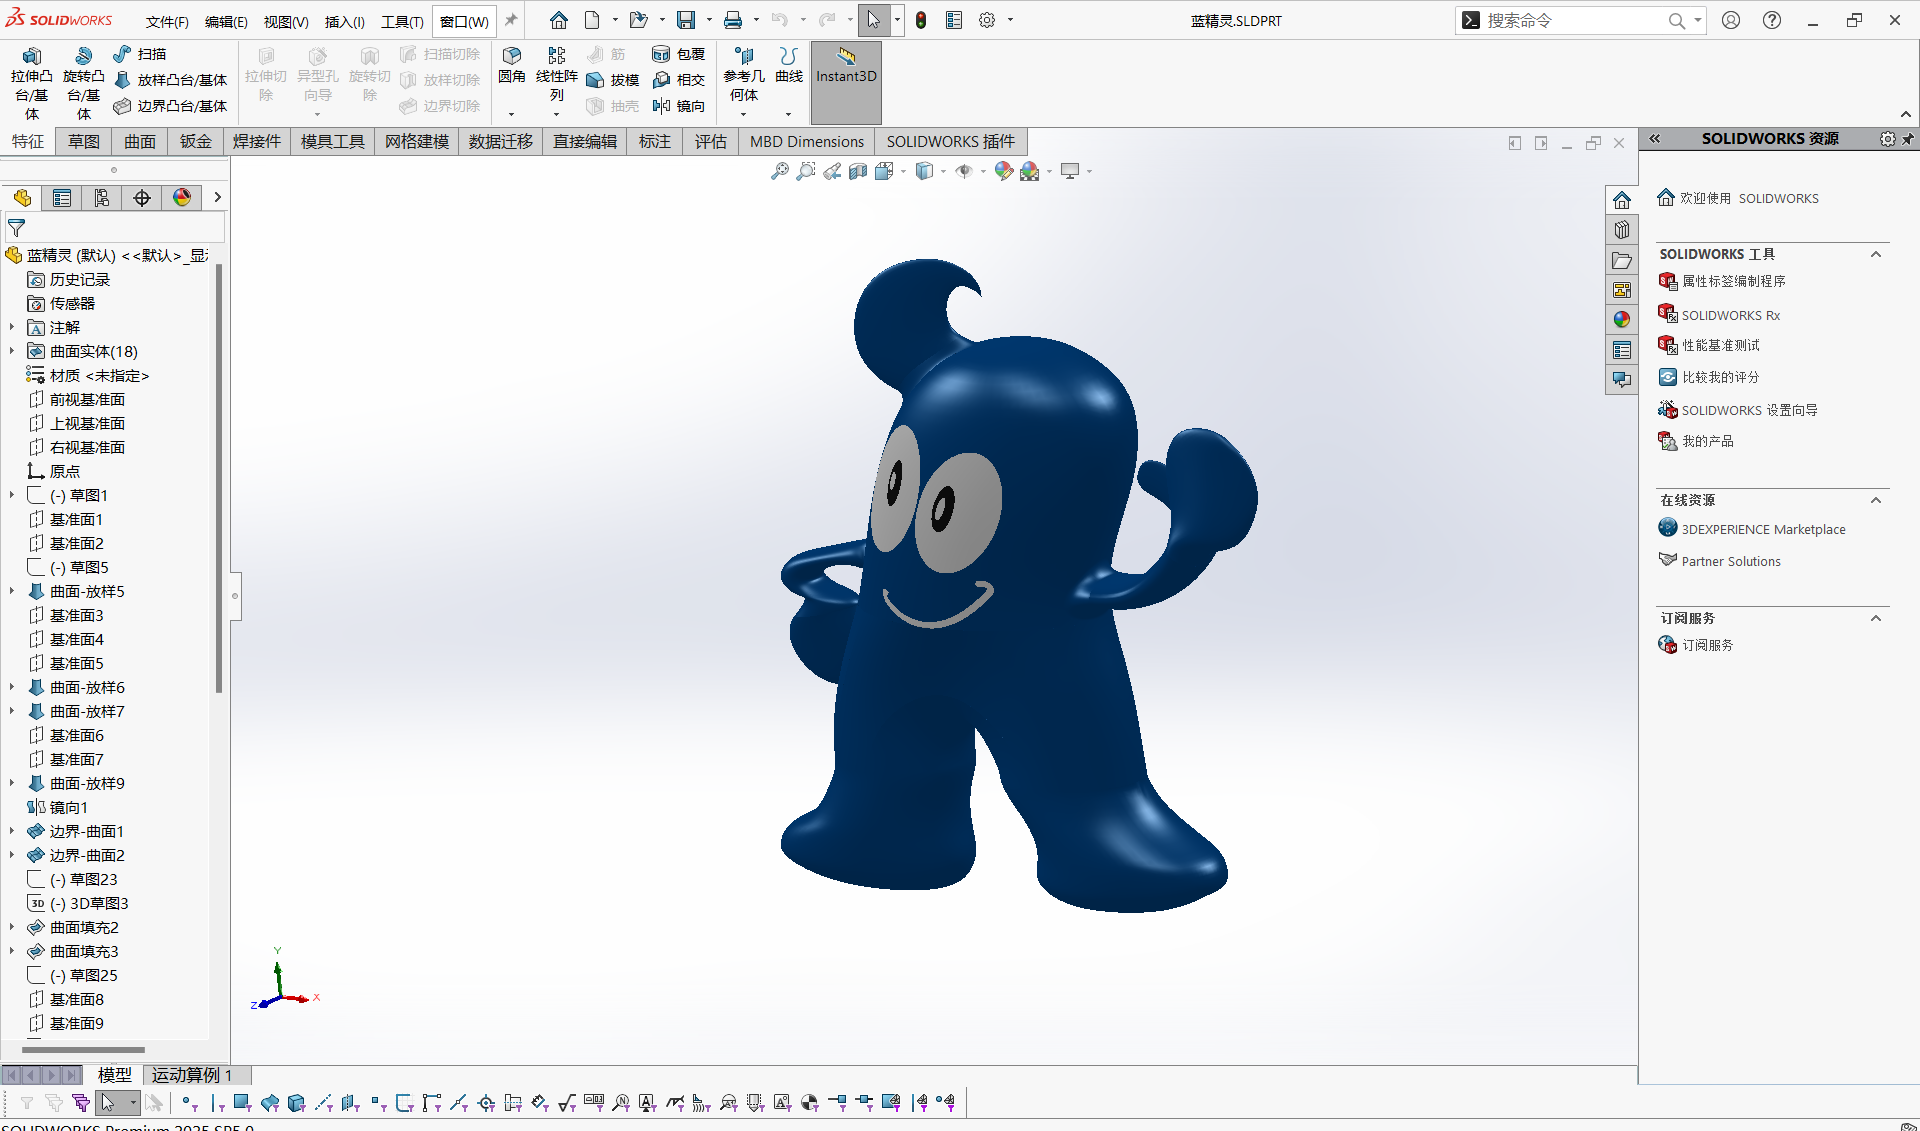Open the 插入(I) menu
1920x1131 pixels.
pos(345,21)
